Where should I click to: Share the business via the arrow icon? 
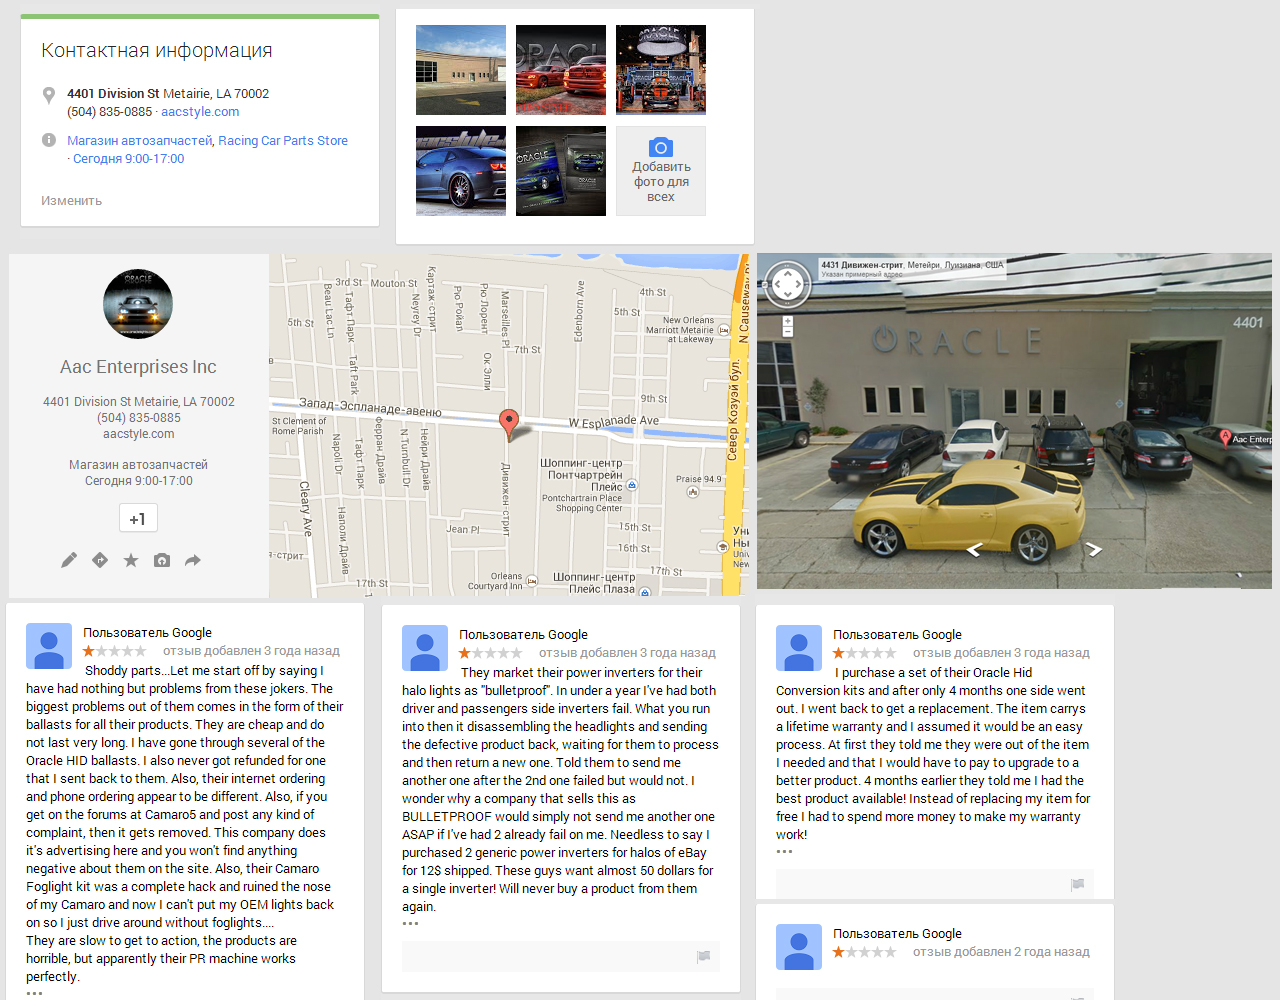click(193, 560)
